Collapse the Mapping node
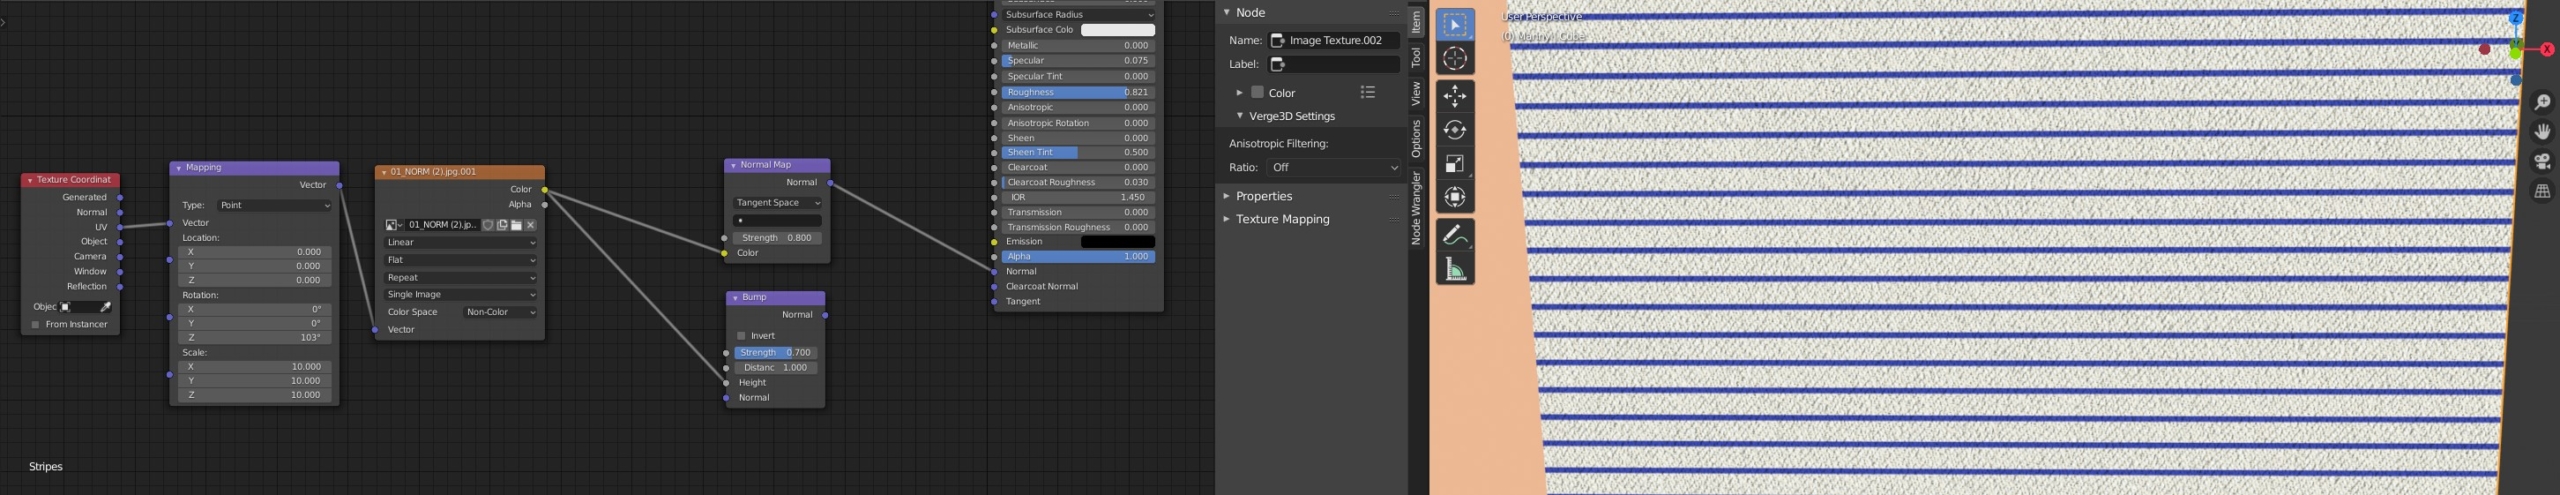 179,168
